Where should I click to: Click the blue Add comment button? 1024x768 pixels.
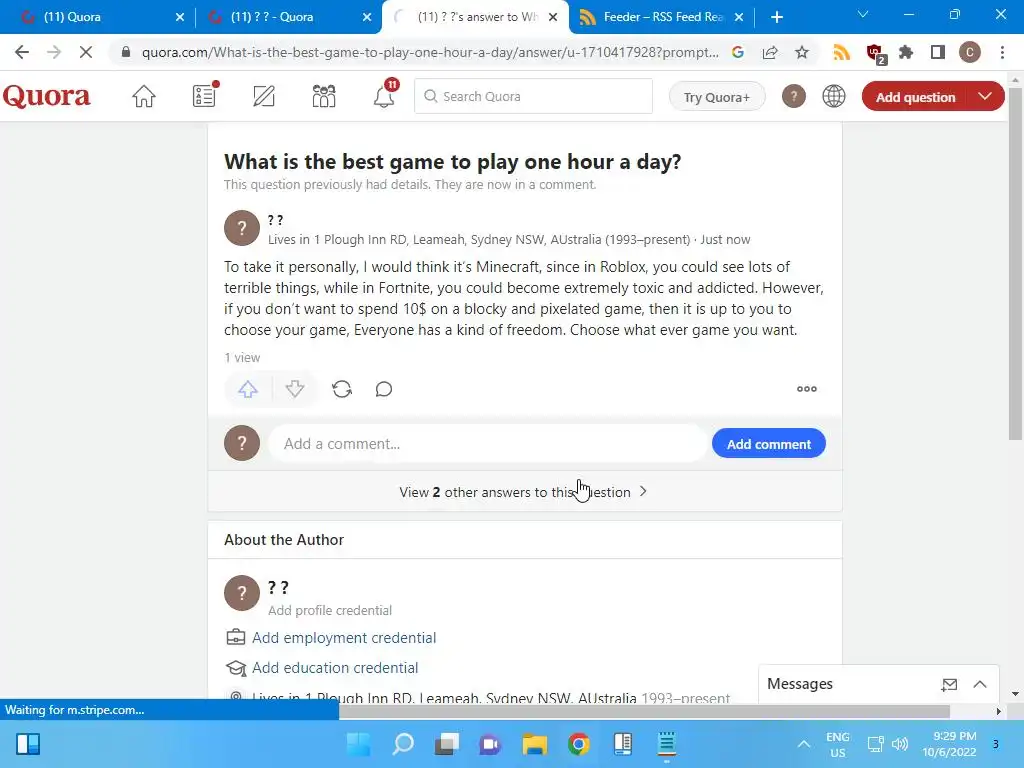(769, 444)
